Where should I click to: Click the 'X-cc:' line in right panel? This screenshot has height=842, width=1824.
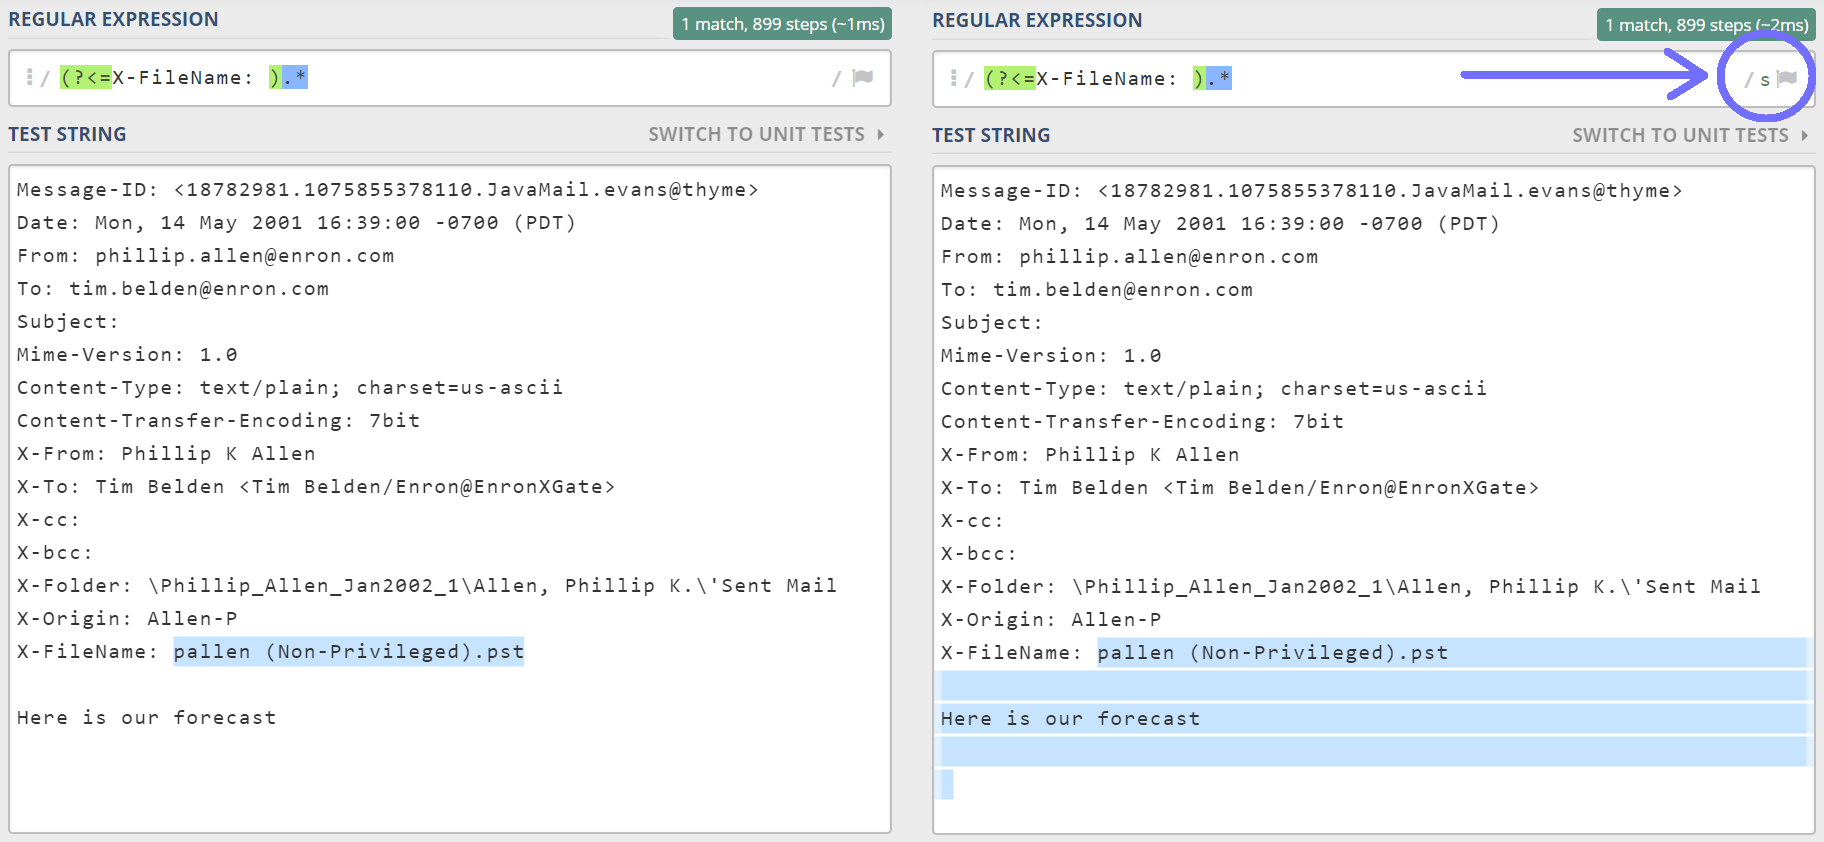972,520
